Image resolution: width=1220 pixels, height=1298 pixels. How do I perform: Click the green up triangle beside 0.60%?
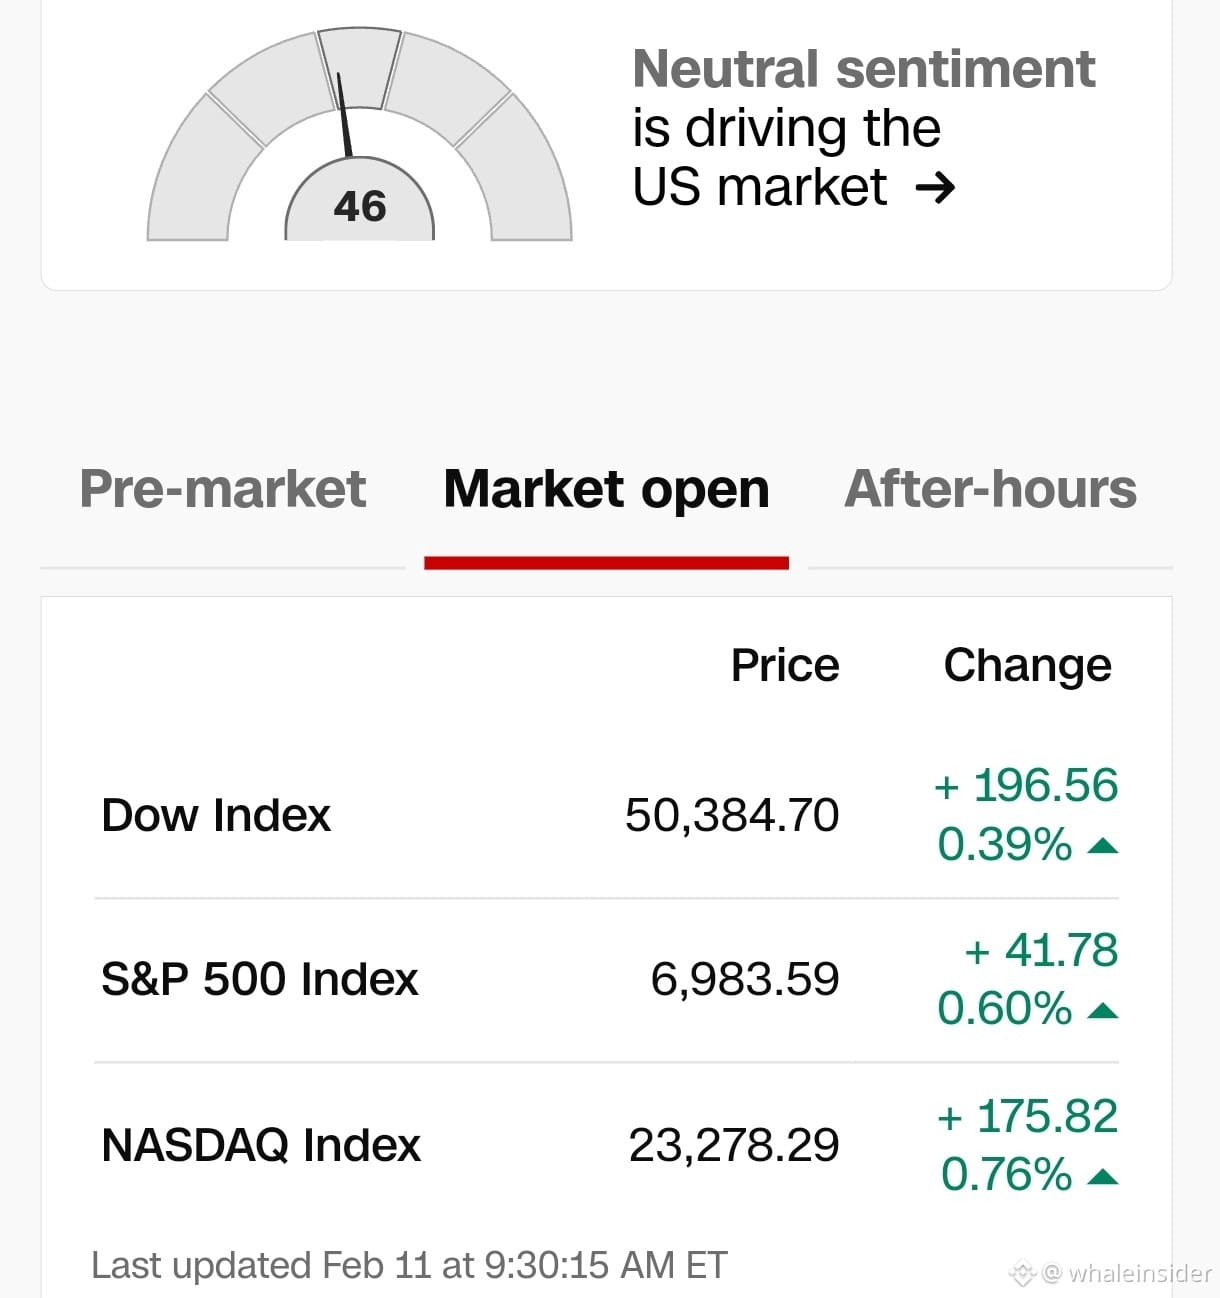coord(1102,1011)
